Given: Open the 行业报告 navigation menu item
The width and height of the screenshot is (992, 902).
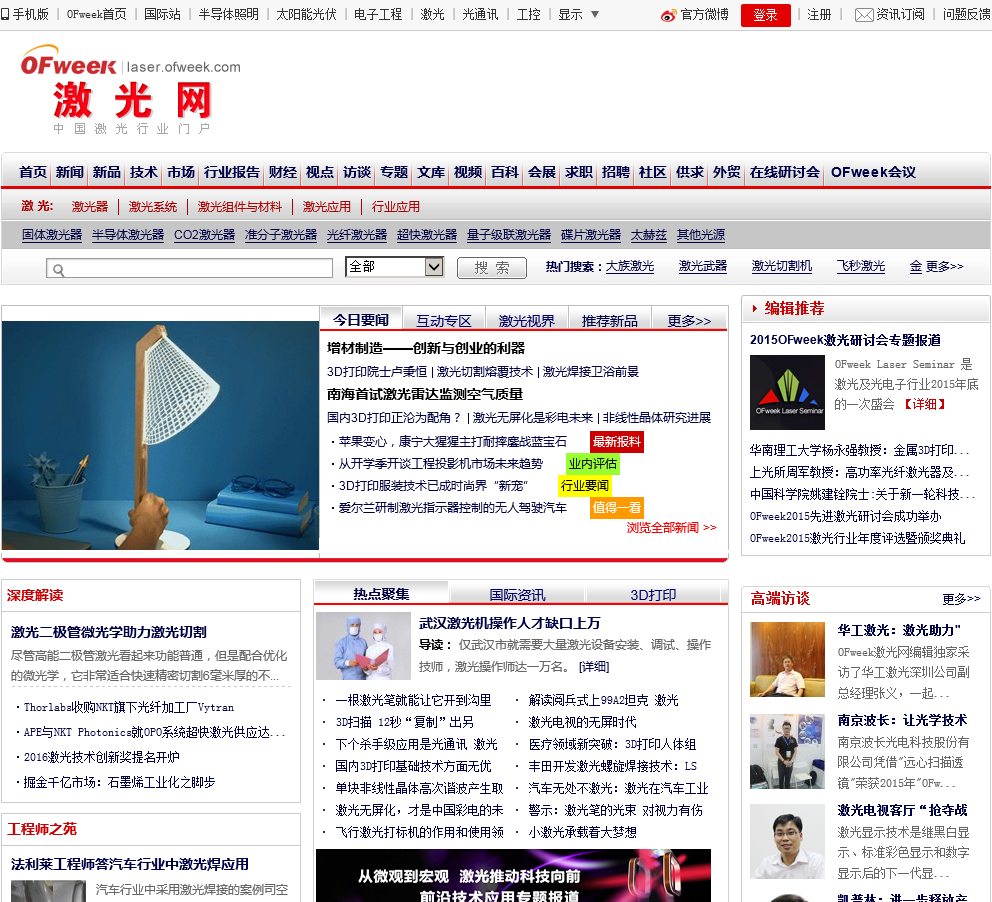Looking at the screenshot, I should tap(232, 172).
